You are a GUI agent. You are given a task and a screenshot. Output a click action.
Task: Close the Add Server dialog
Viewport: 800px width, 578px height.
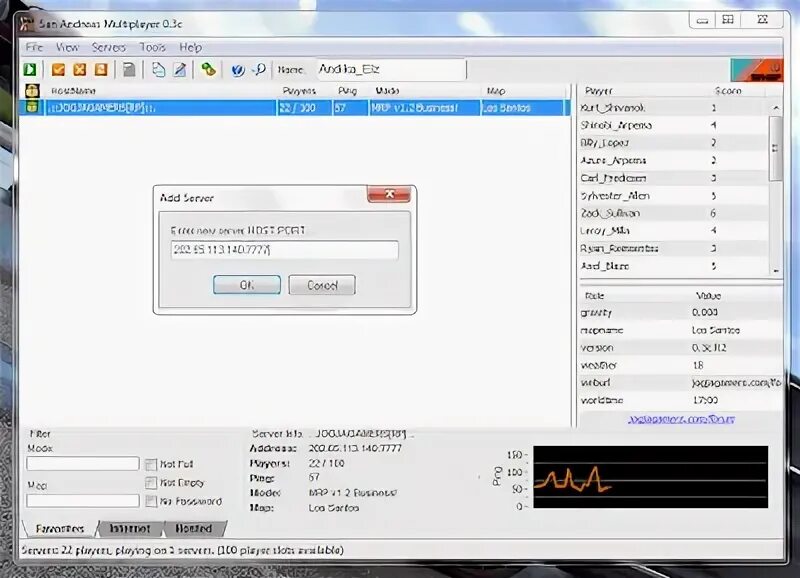(389, 194)
